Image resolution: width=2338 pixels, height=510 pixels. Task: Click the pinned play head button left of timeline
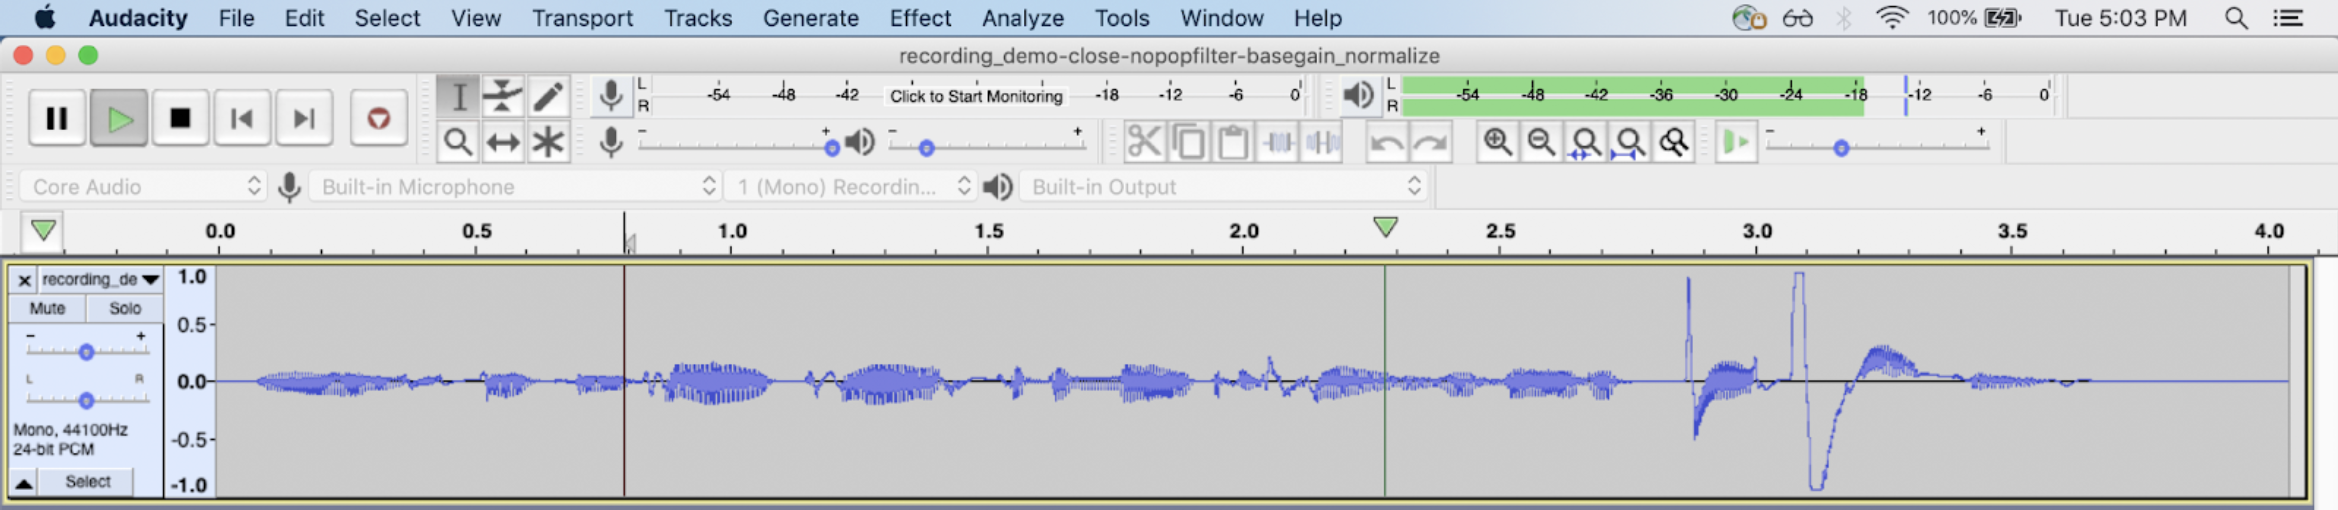pos(43,231)
